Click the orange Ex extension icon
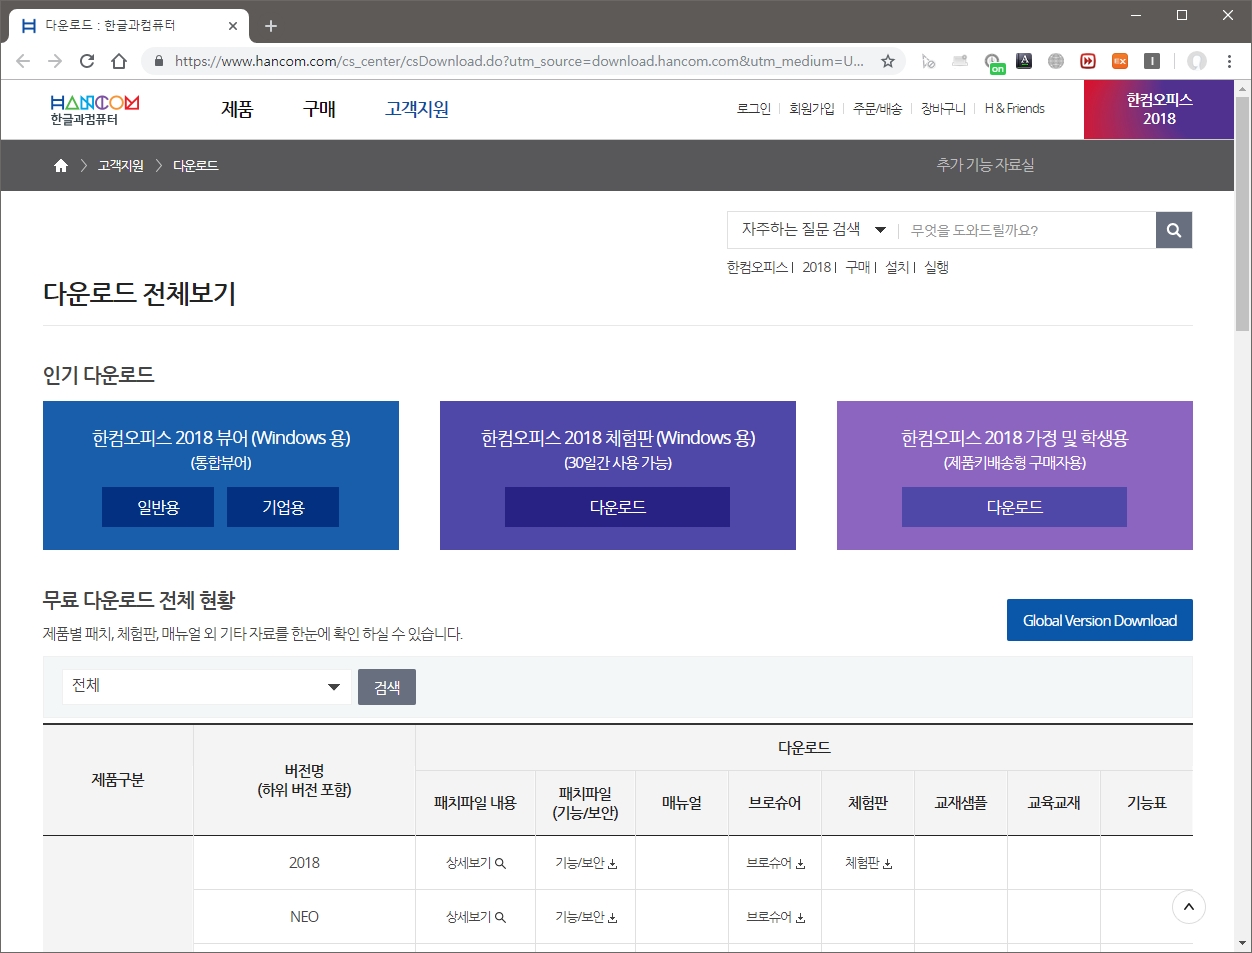 (1120, 61)
